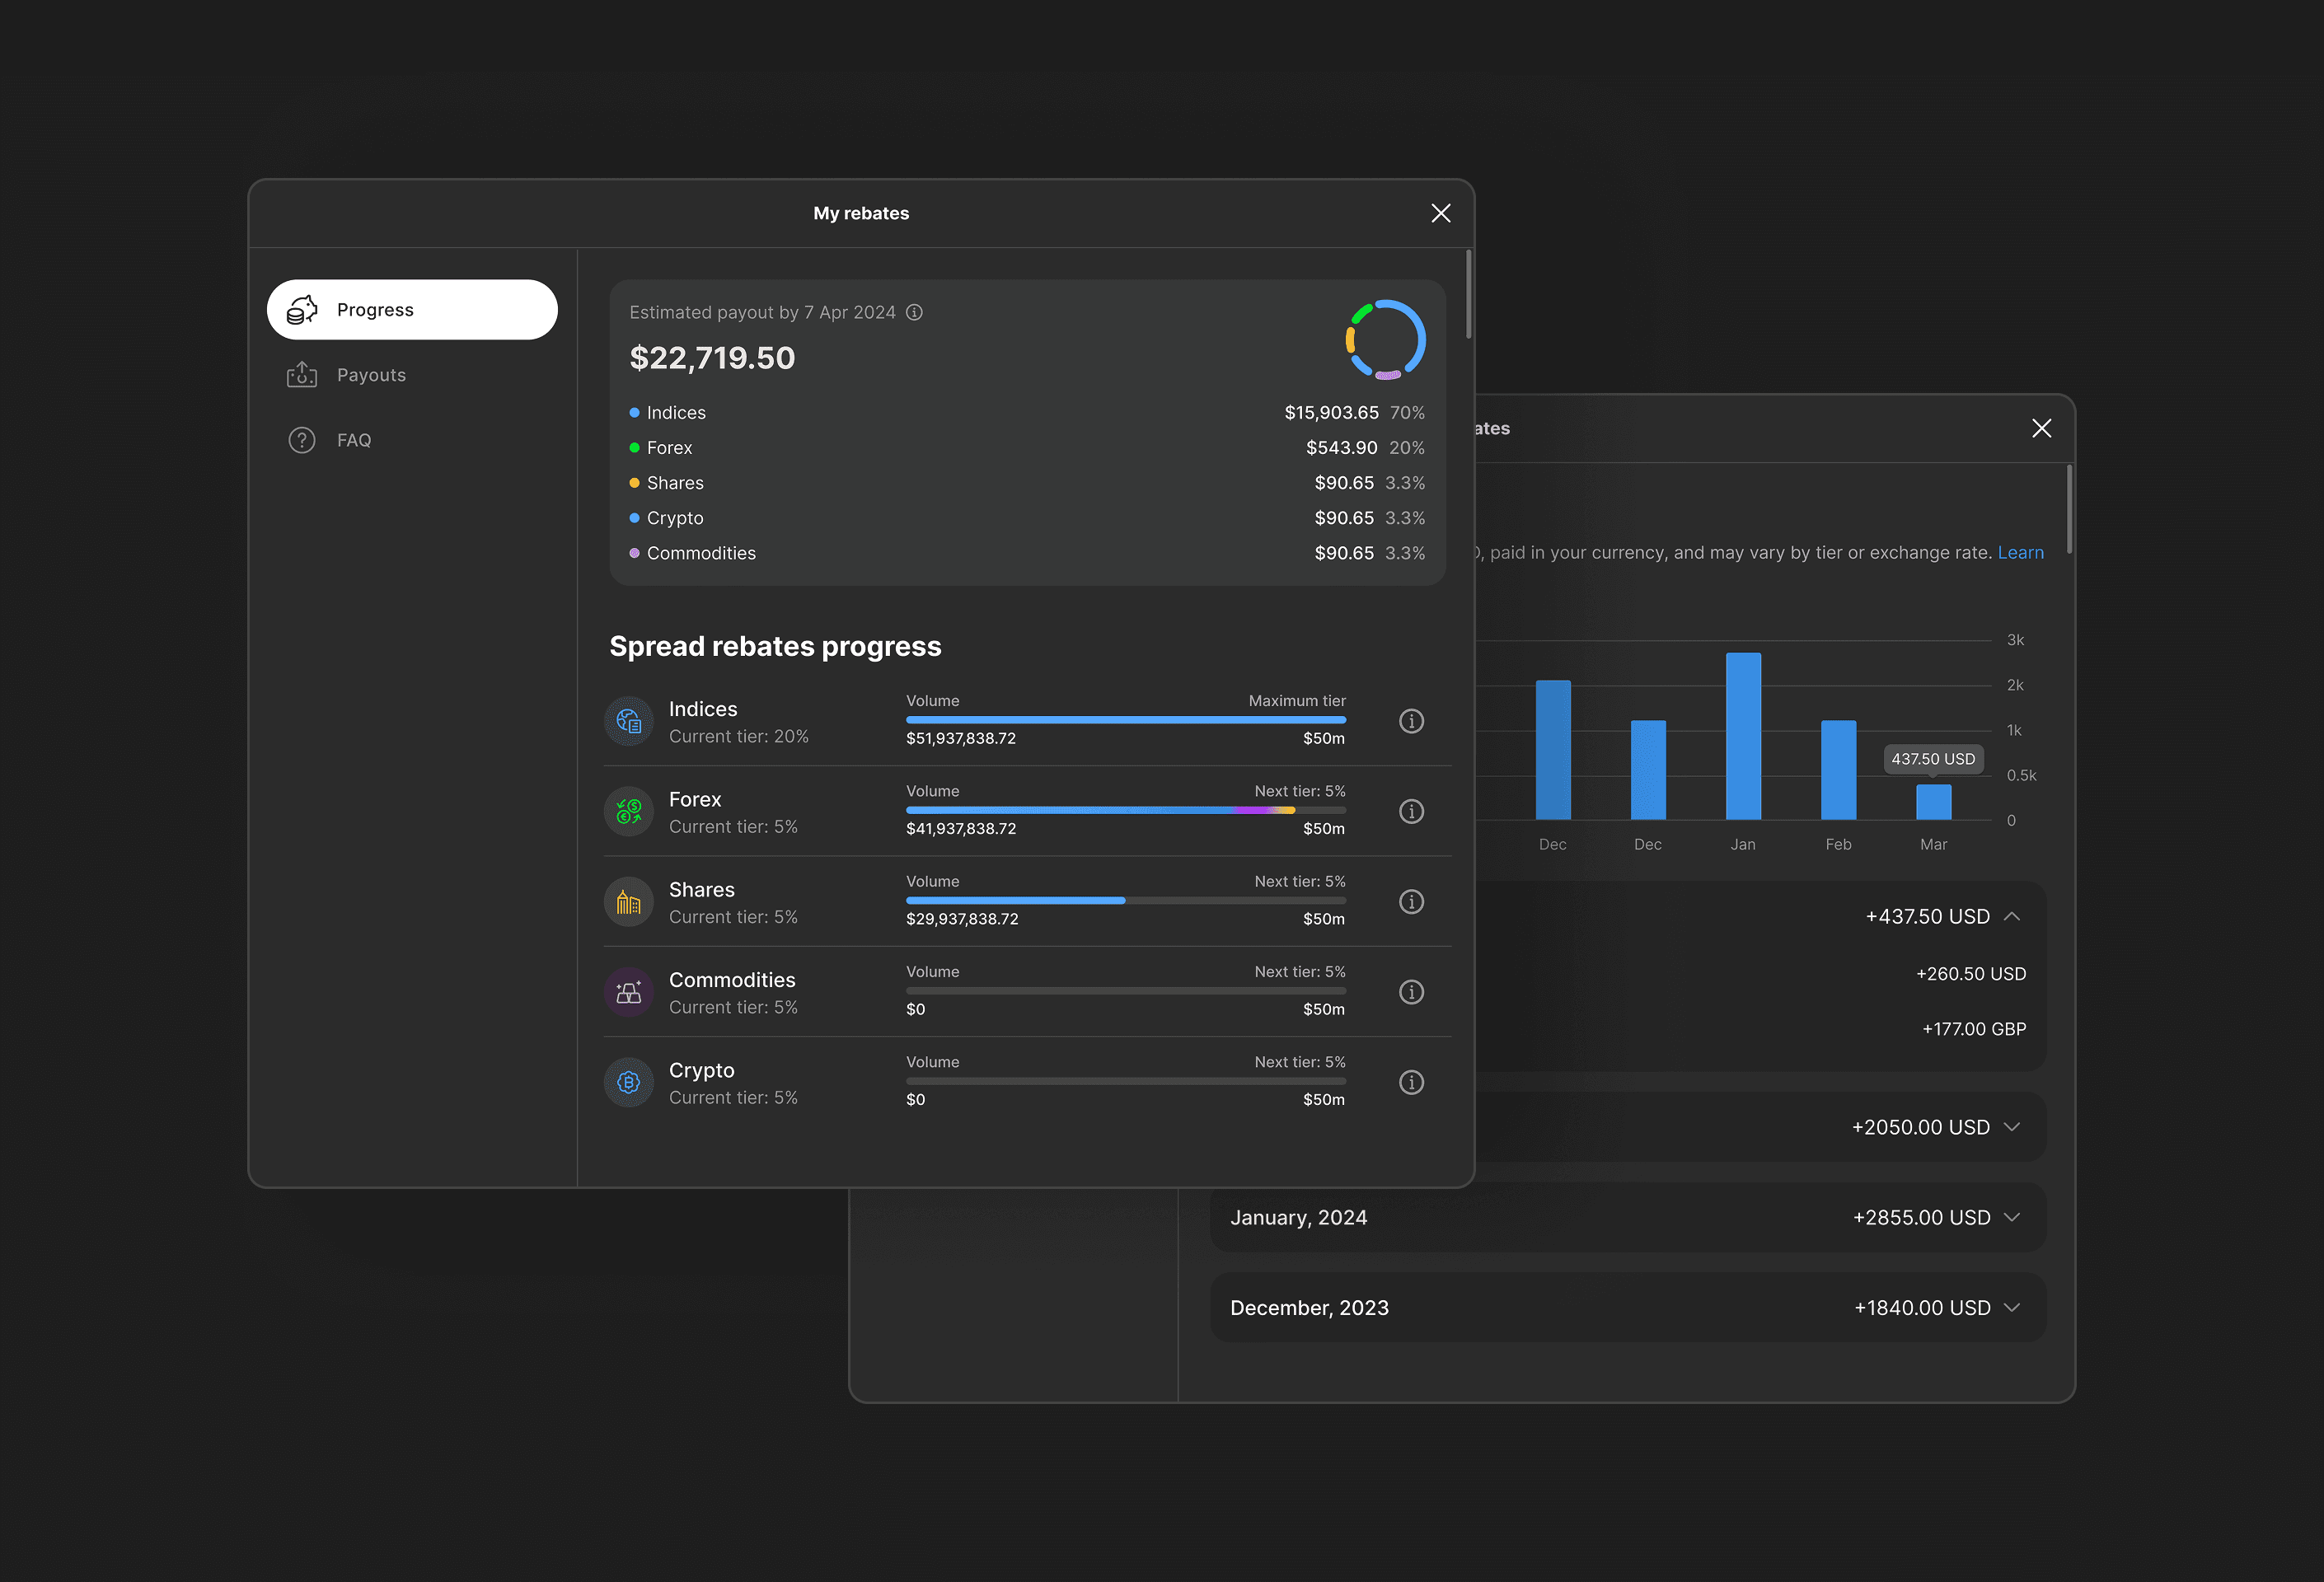Open info for Forex rebate row
2324x1582 pixels.
[1411, 811]
